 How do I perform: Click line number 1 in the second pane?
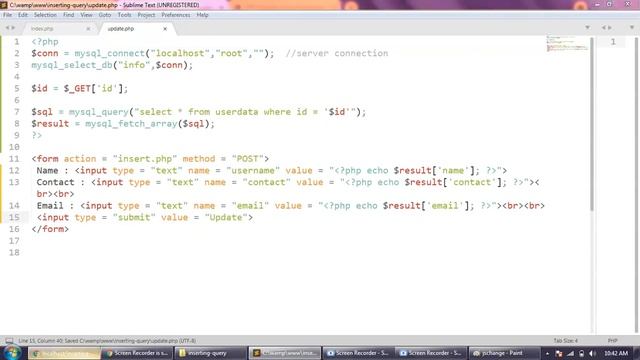click(613, 42)
